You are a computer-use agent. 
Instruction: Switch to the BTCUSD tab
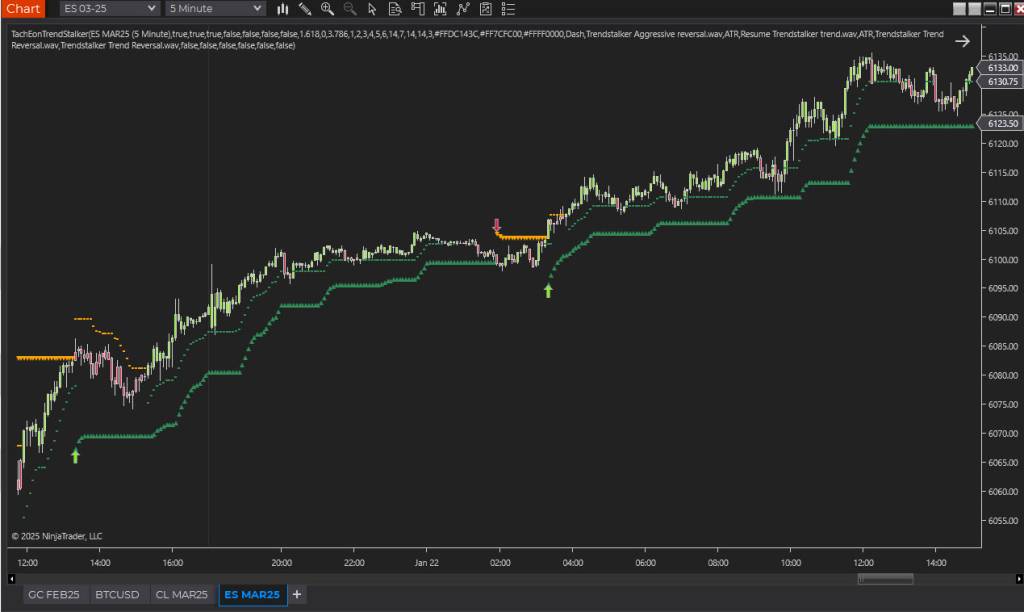(x=117, y=595)
